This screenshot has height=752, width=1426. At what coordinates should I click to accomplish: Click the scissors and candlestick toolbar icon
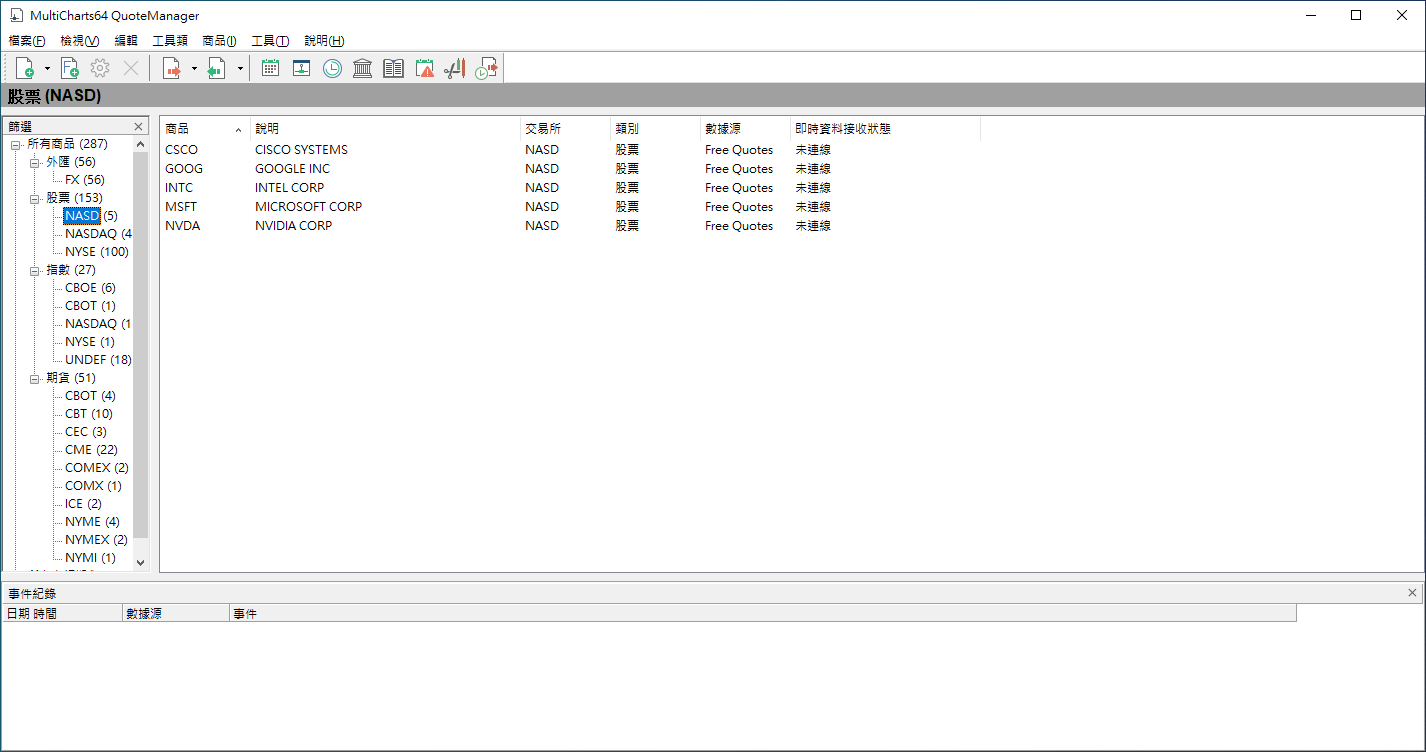tap(455, 68)
